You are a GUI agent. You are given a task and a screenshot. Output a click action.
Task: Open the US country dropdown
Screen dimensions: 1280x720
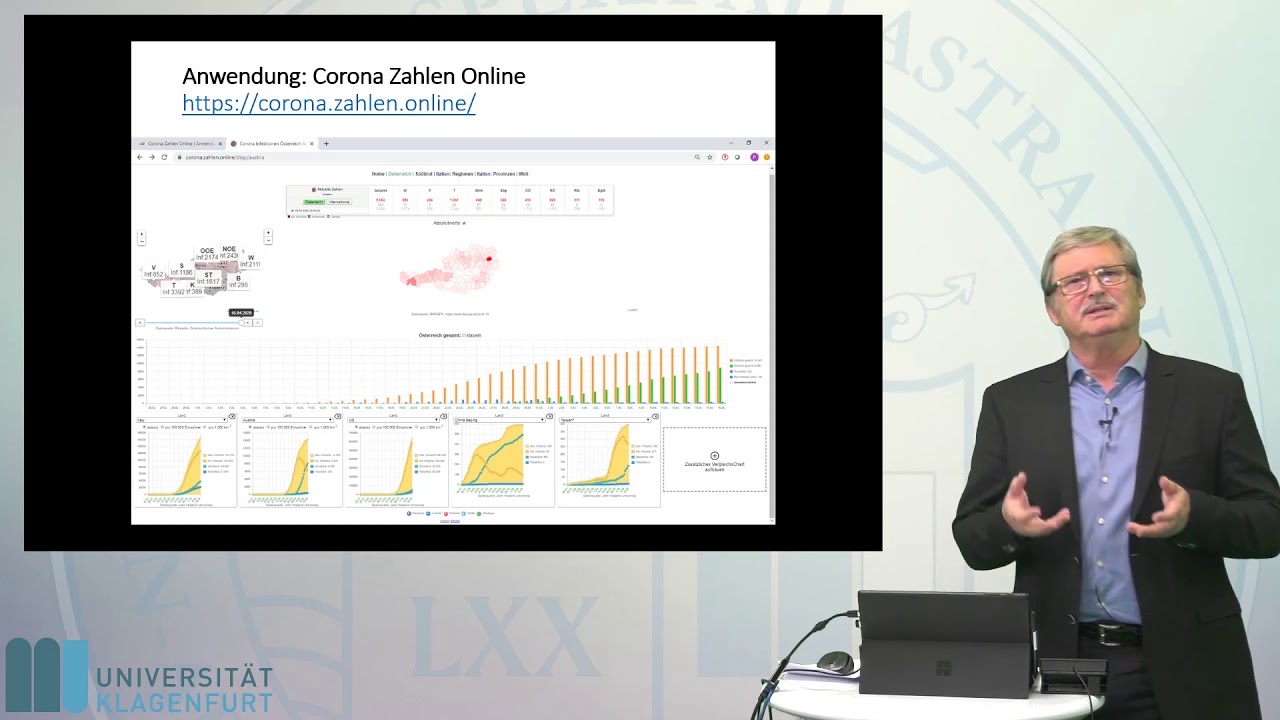394,420
